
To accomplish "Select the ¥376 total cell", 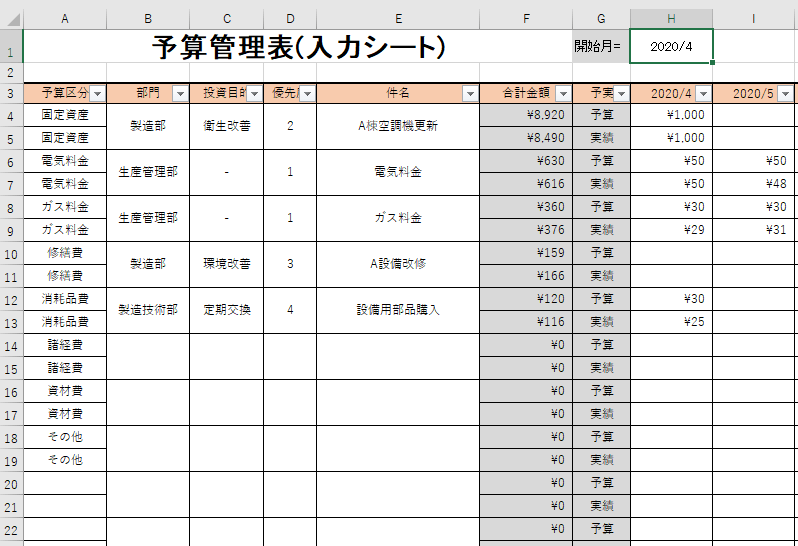I will pyautogui.click(x=526, y=230).
